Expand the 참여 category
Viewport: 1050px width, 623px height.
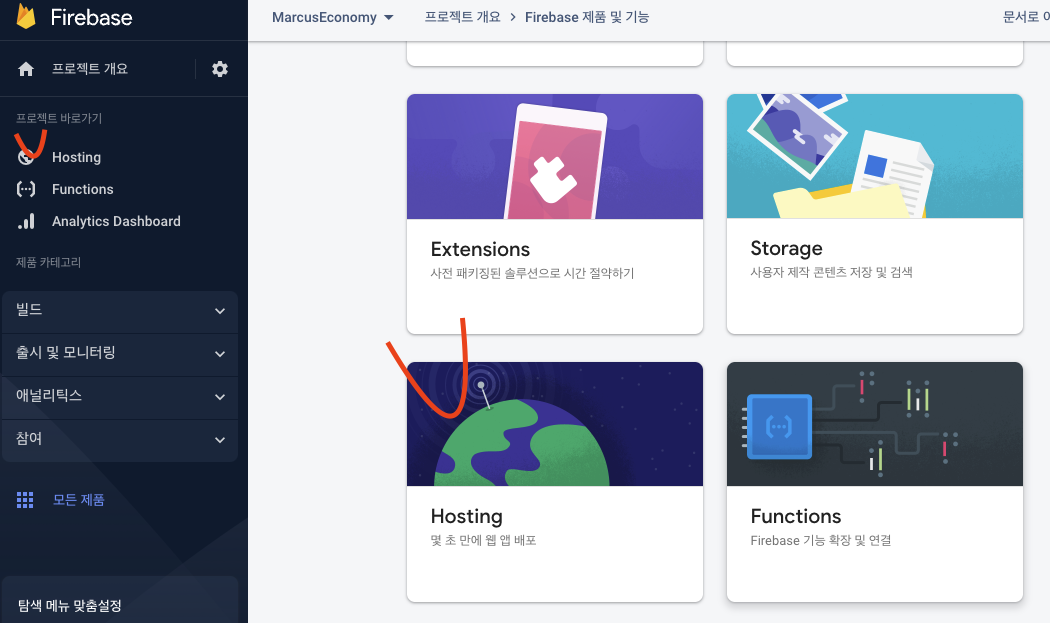(120, 440)
